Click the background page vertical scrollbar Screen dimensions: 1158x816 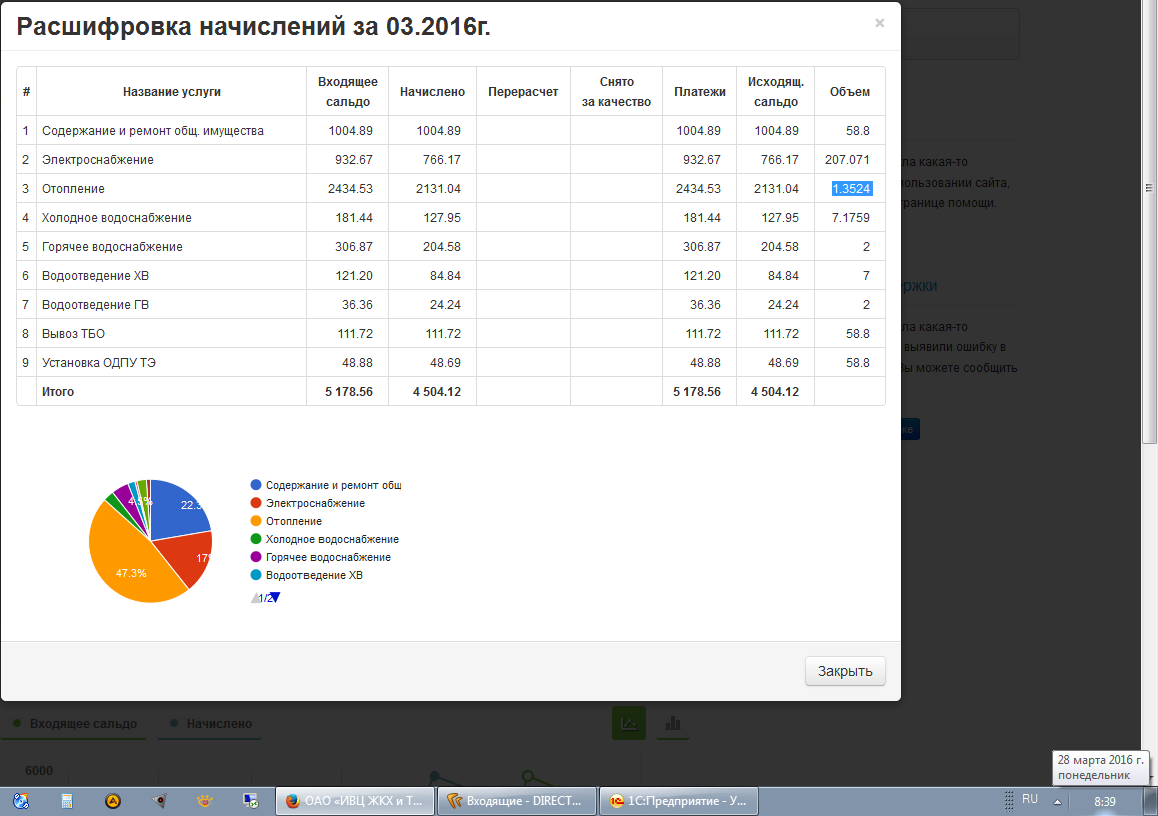[1149, 222]
